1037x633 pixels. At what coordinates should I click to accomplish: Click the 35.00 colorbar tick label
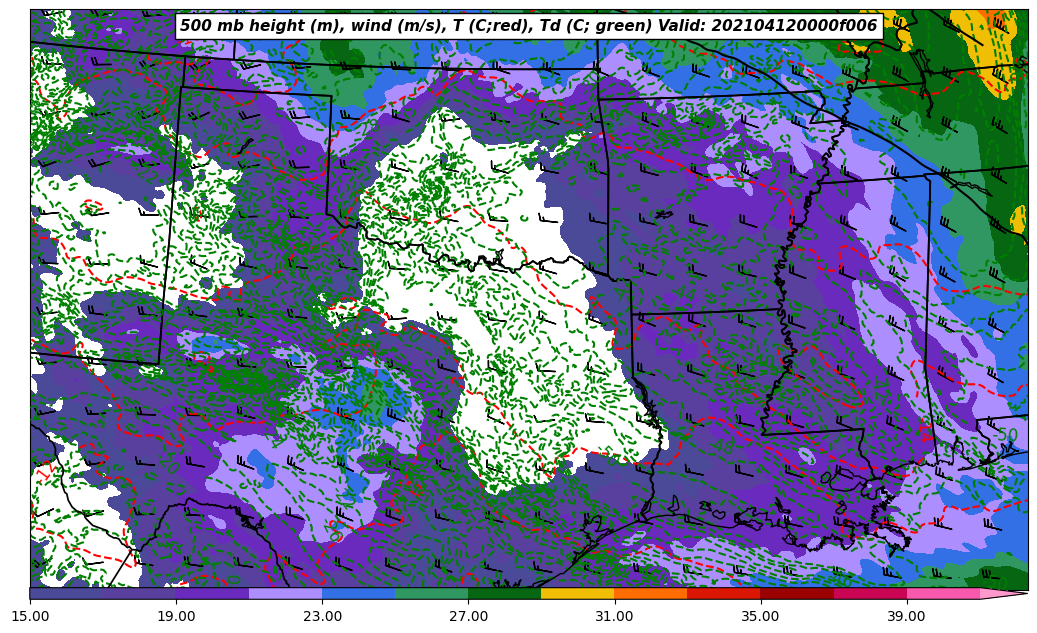click(x=760, y=616)
